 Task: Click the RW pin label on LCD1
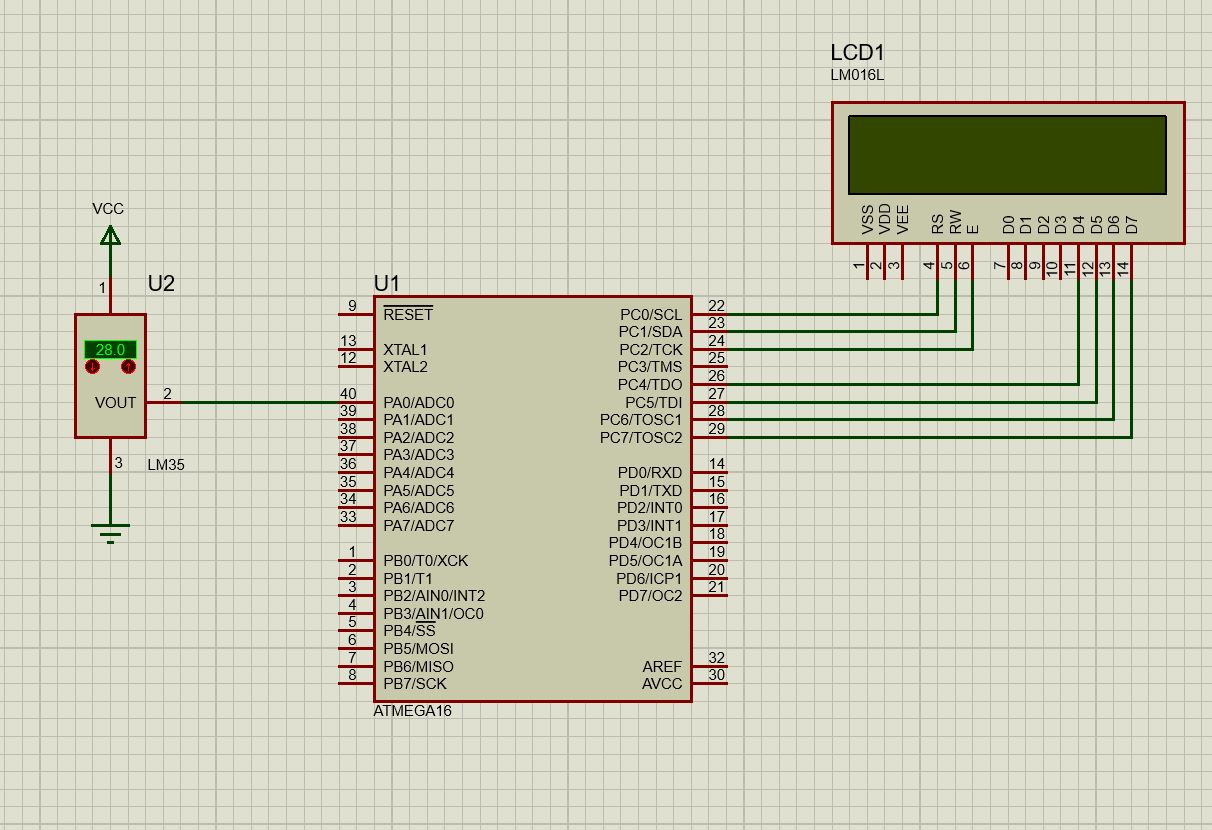pyautogui.click(x=955, y=222)
